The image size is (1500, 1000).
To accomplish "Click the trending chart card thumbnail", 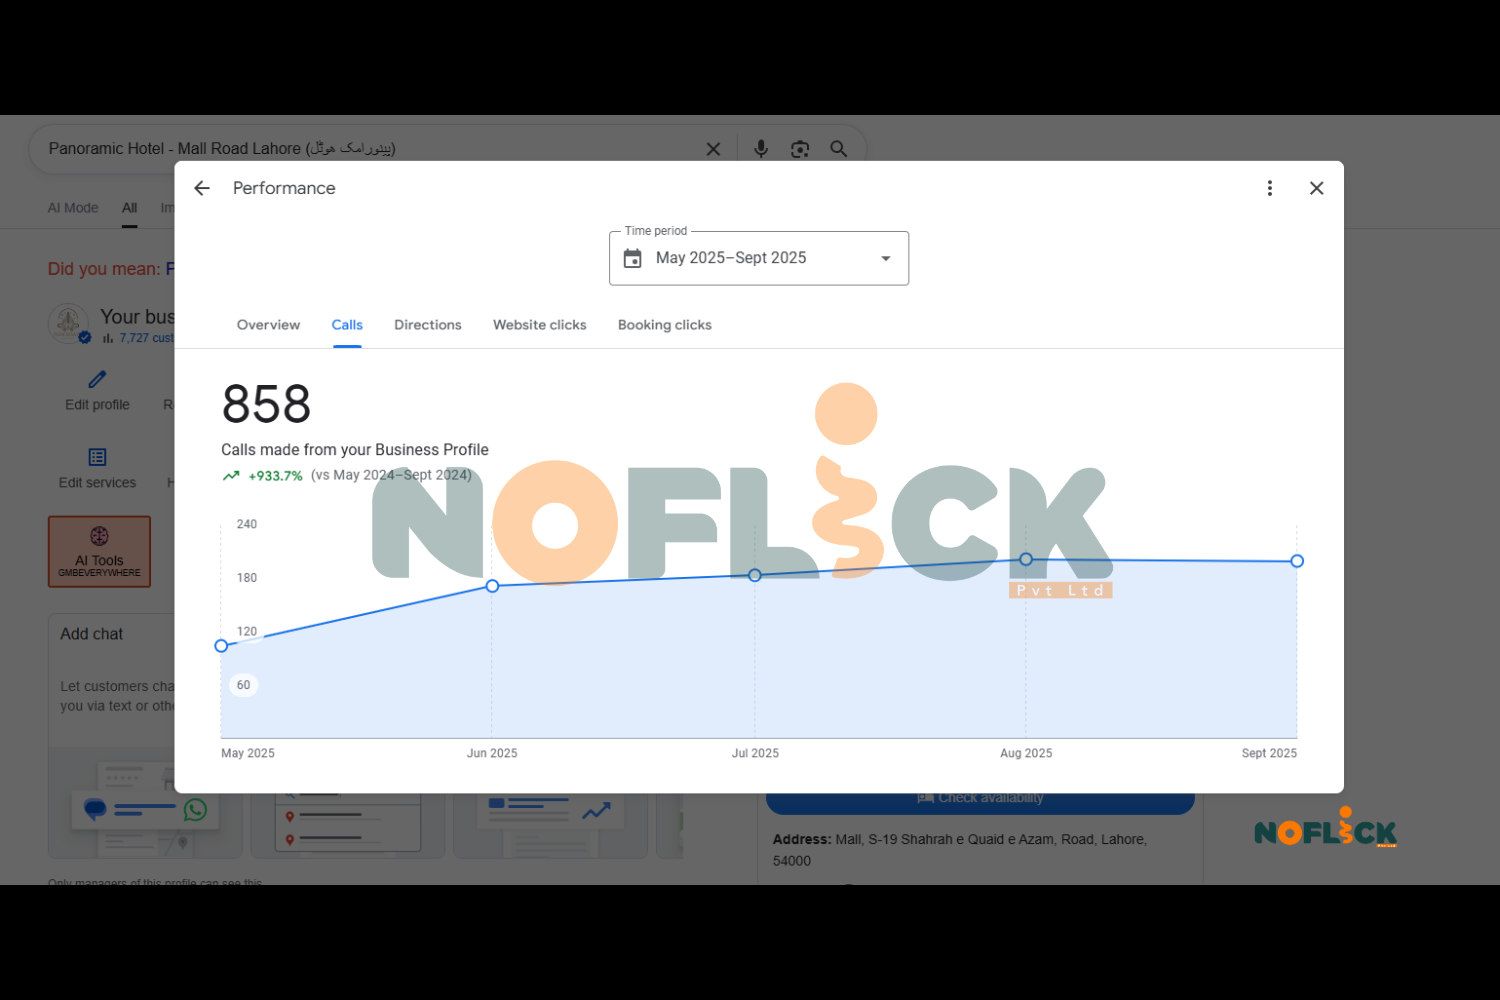I will (551, 825).
